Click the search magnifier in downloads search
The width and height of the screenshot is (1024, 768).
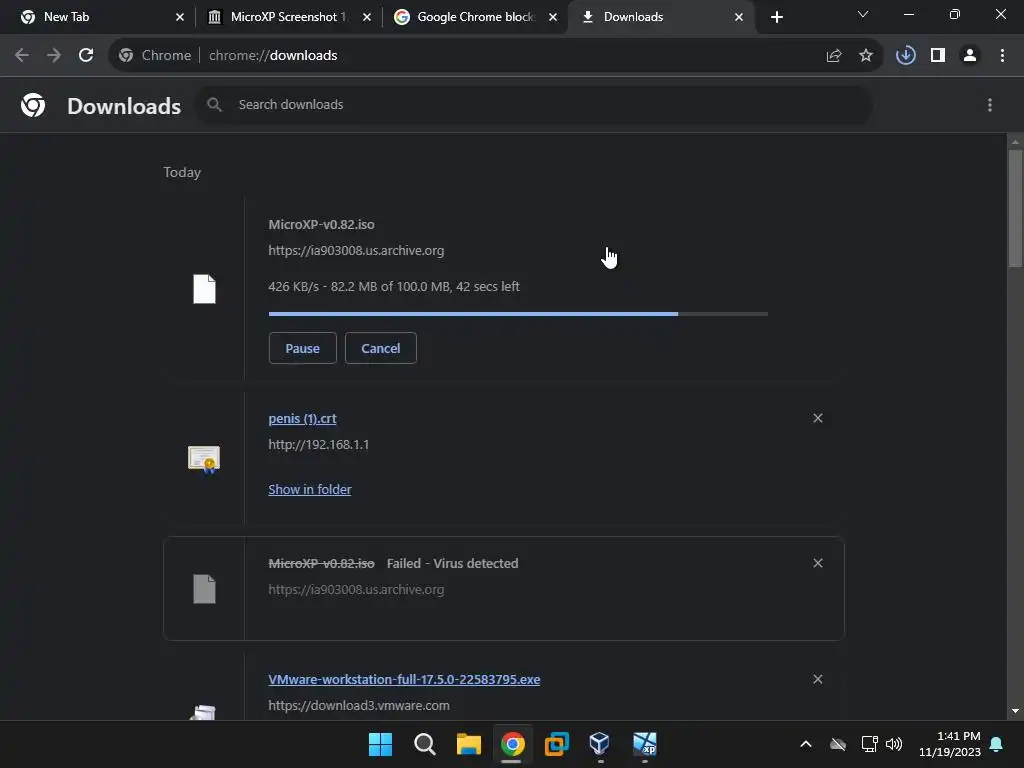click(x=214, y=104)
